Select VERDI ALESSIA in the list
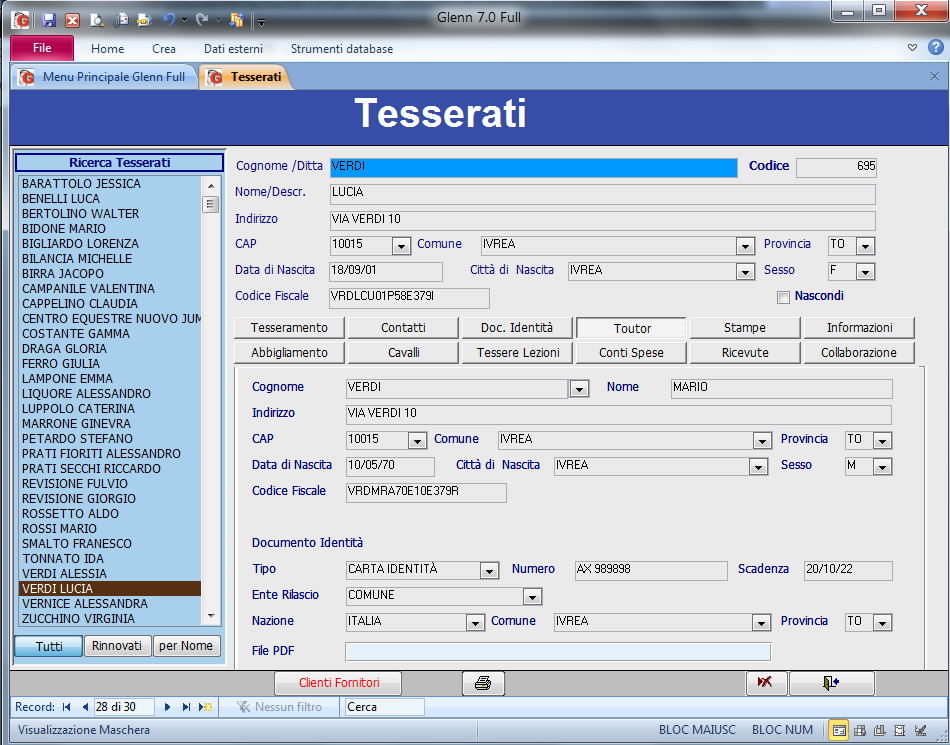The height and width of the screenshot is (745, 950). (x=110, y=574)
